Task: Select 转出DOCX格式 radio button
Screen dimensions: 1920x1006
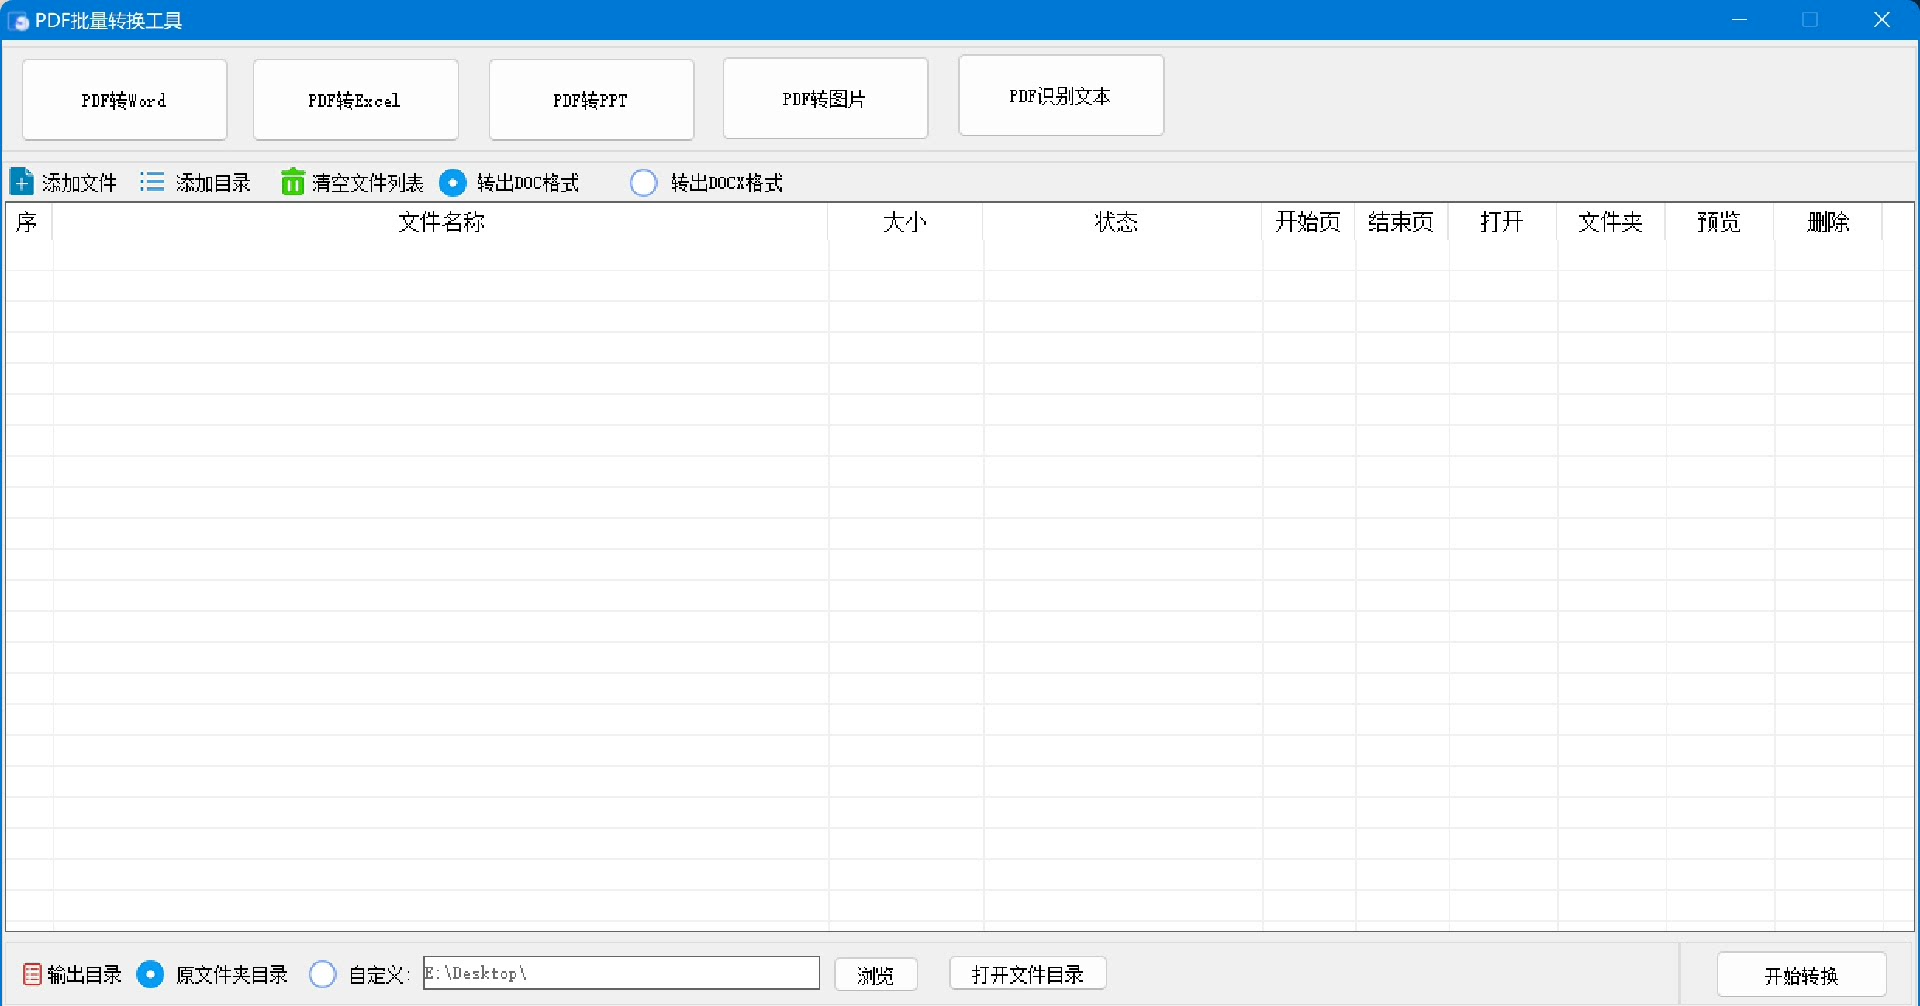Action: (644, 183)
